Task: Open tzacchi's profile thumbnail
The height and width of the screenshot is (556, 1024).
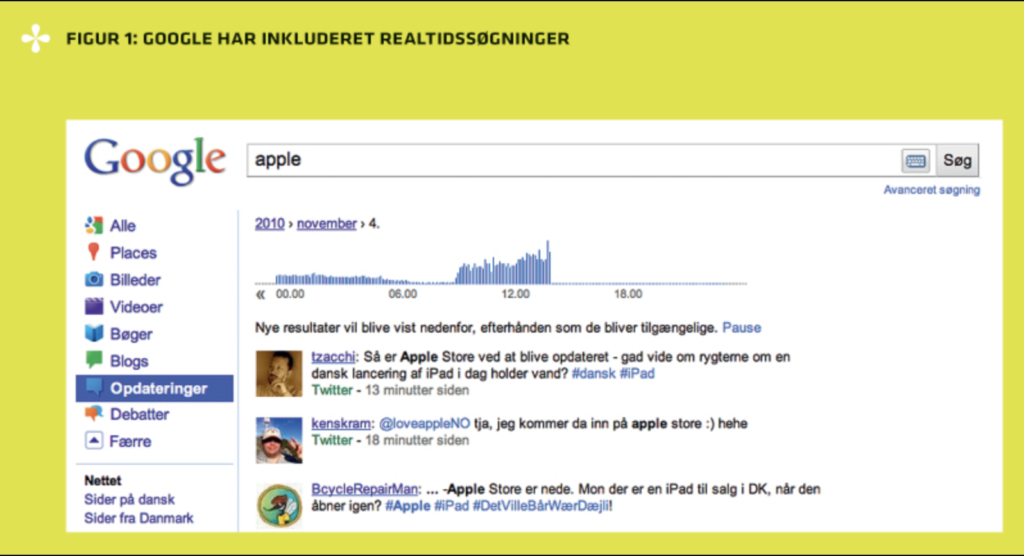Action: pos(280,374)
